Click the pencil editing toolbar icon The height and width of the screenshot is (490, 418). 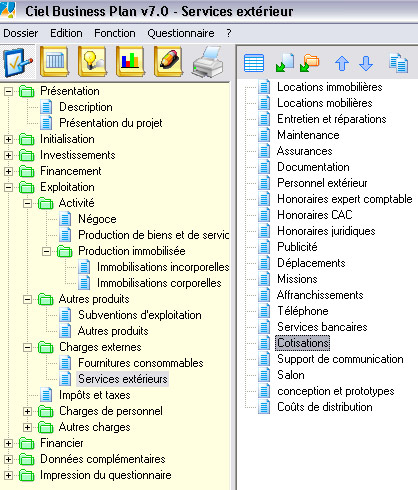point(168,62)
